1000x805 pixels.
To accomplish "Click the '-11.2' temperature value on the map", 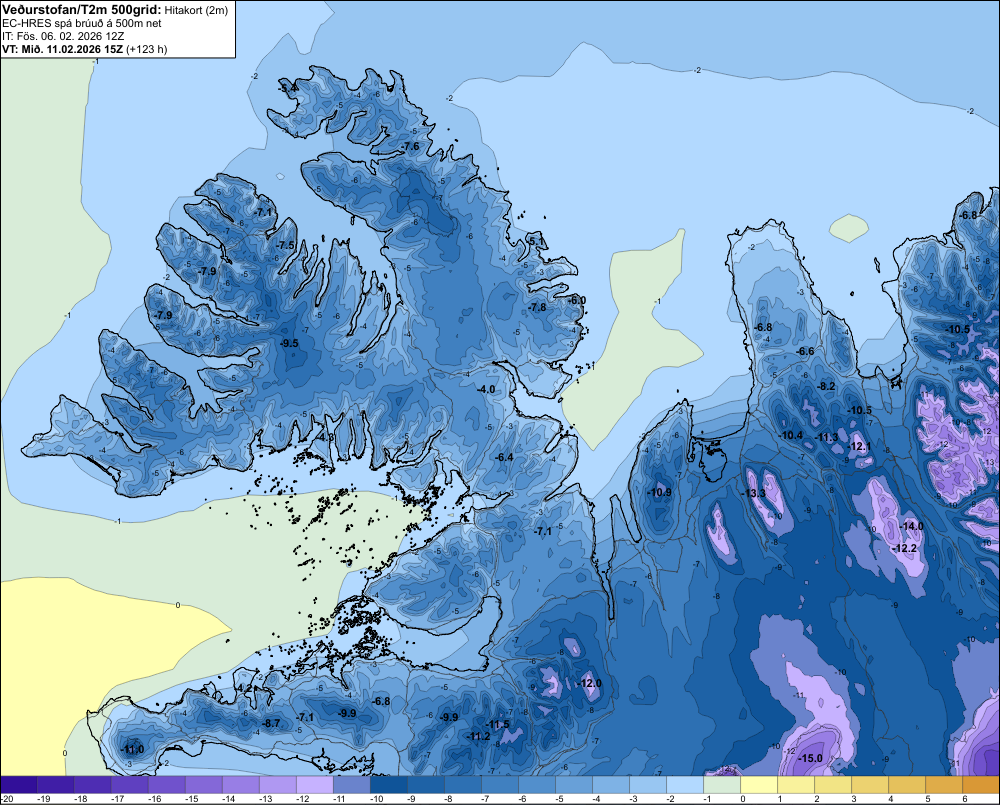I will coord(479,736).
